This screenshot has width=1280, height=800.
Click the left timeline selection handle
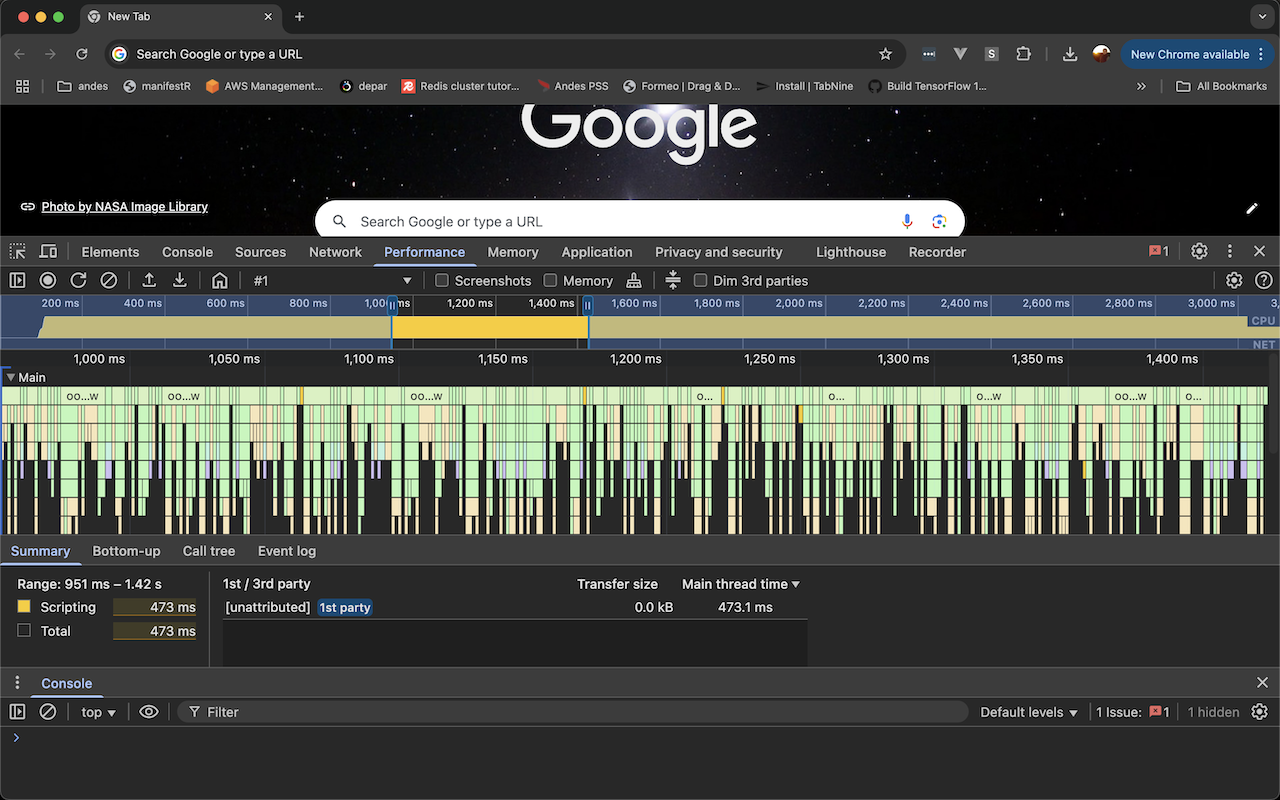[393, 304]
